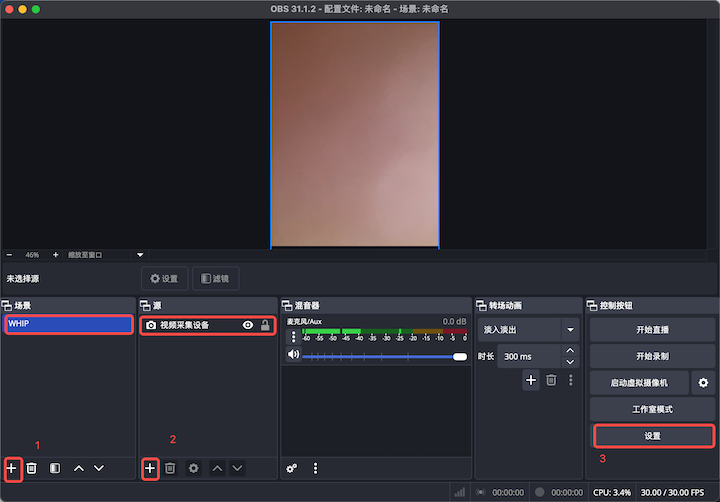Toggle lock on 视频采集设备 source
Viewport: 720px width, 502px height.
point(265,326)
